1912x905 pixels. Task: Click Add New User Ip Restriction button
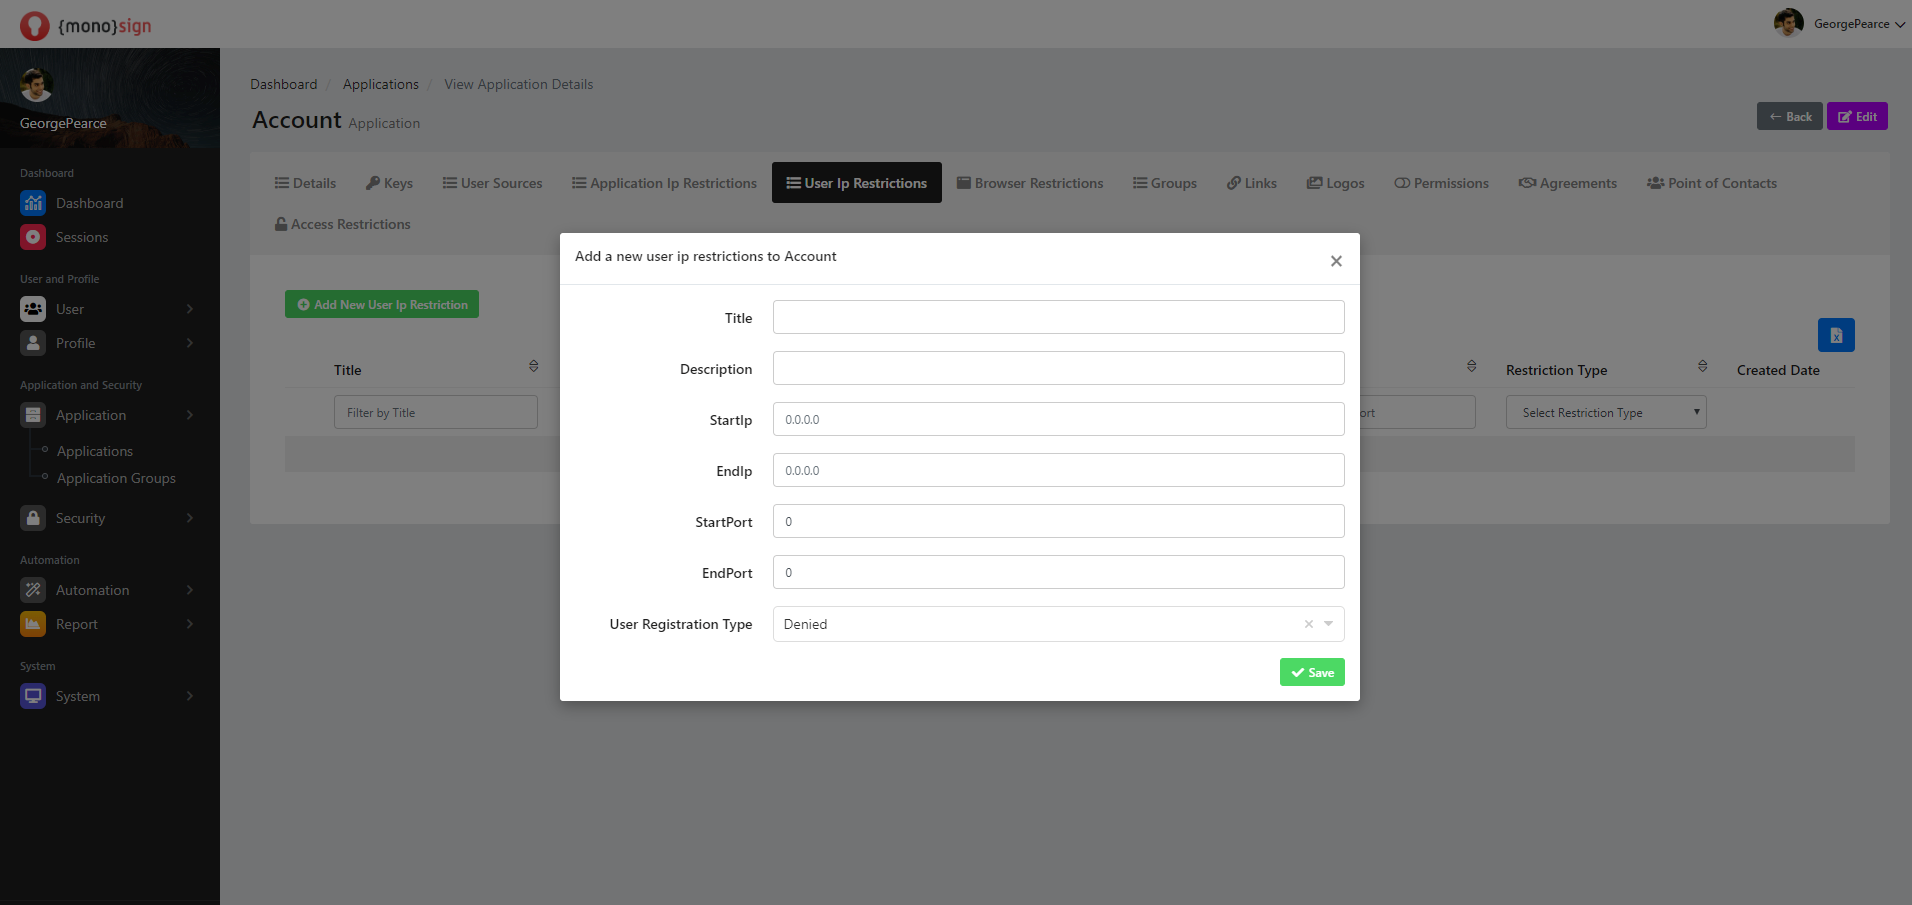pyautogui.click(x=382, y=304)
